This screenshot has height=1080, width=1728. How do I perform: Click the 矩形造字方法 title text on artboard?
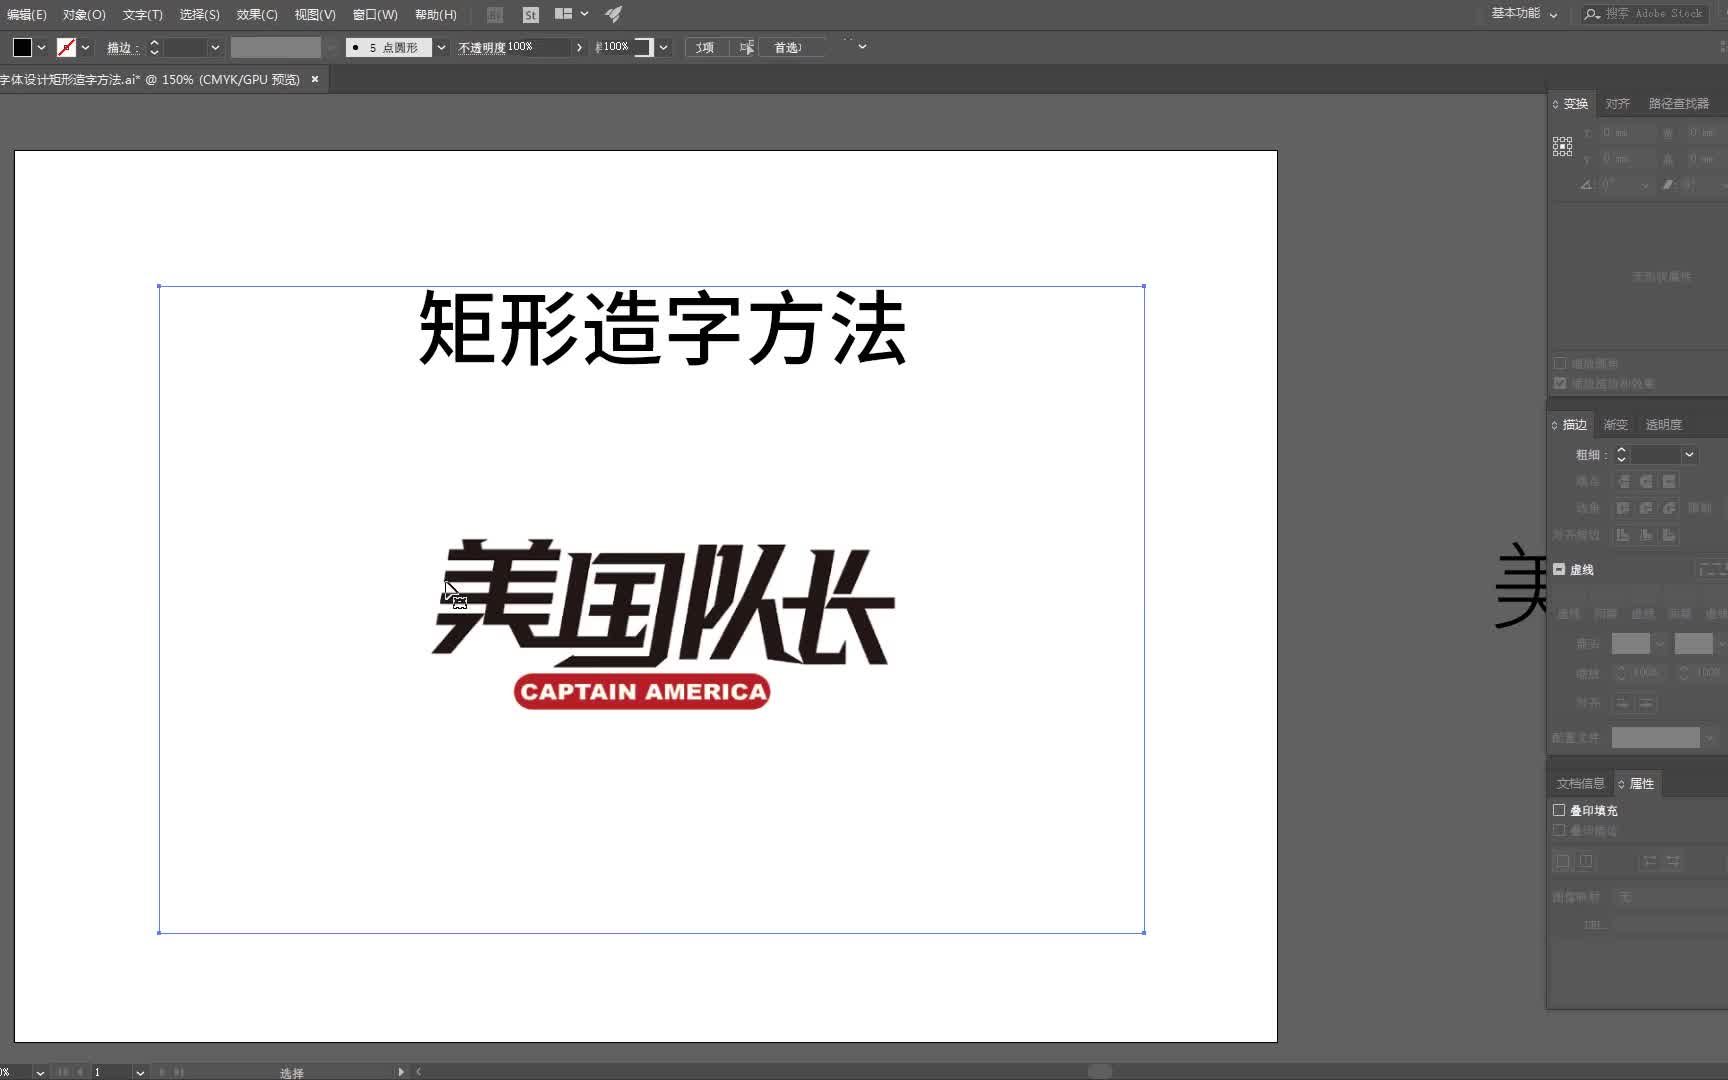662,329
